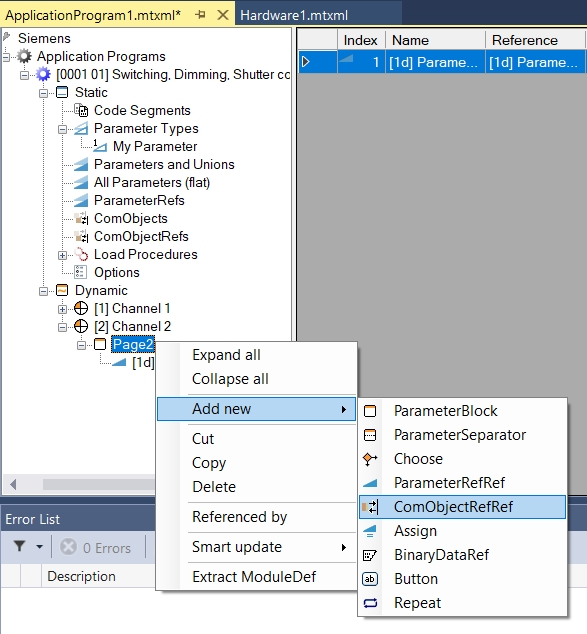
Task: Click the Load Procedures tree icon
Action: coord(81,255)
